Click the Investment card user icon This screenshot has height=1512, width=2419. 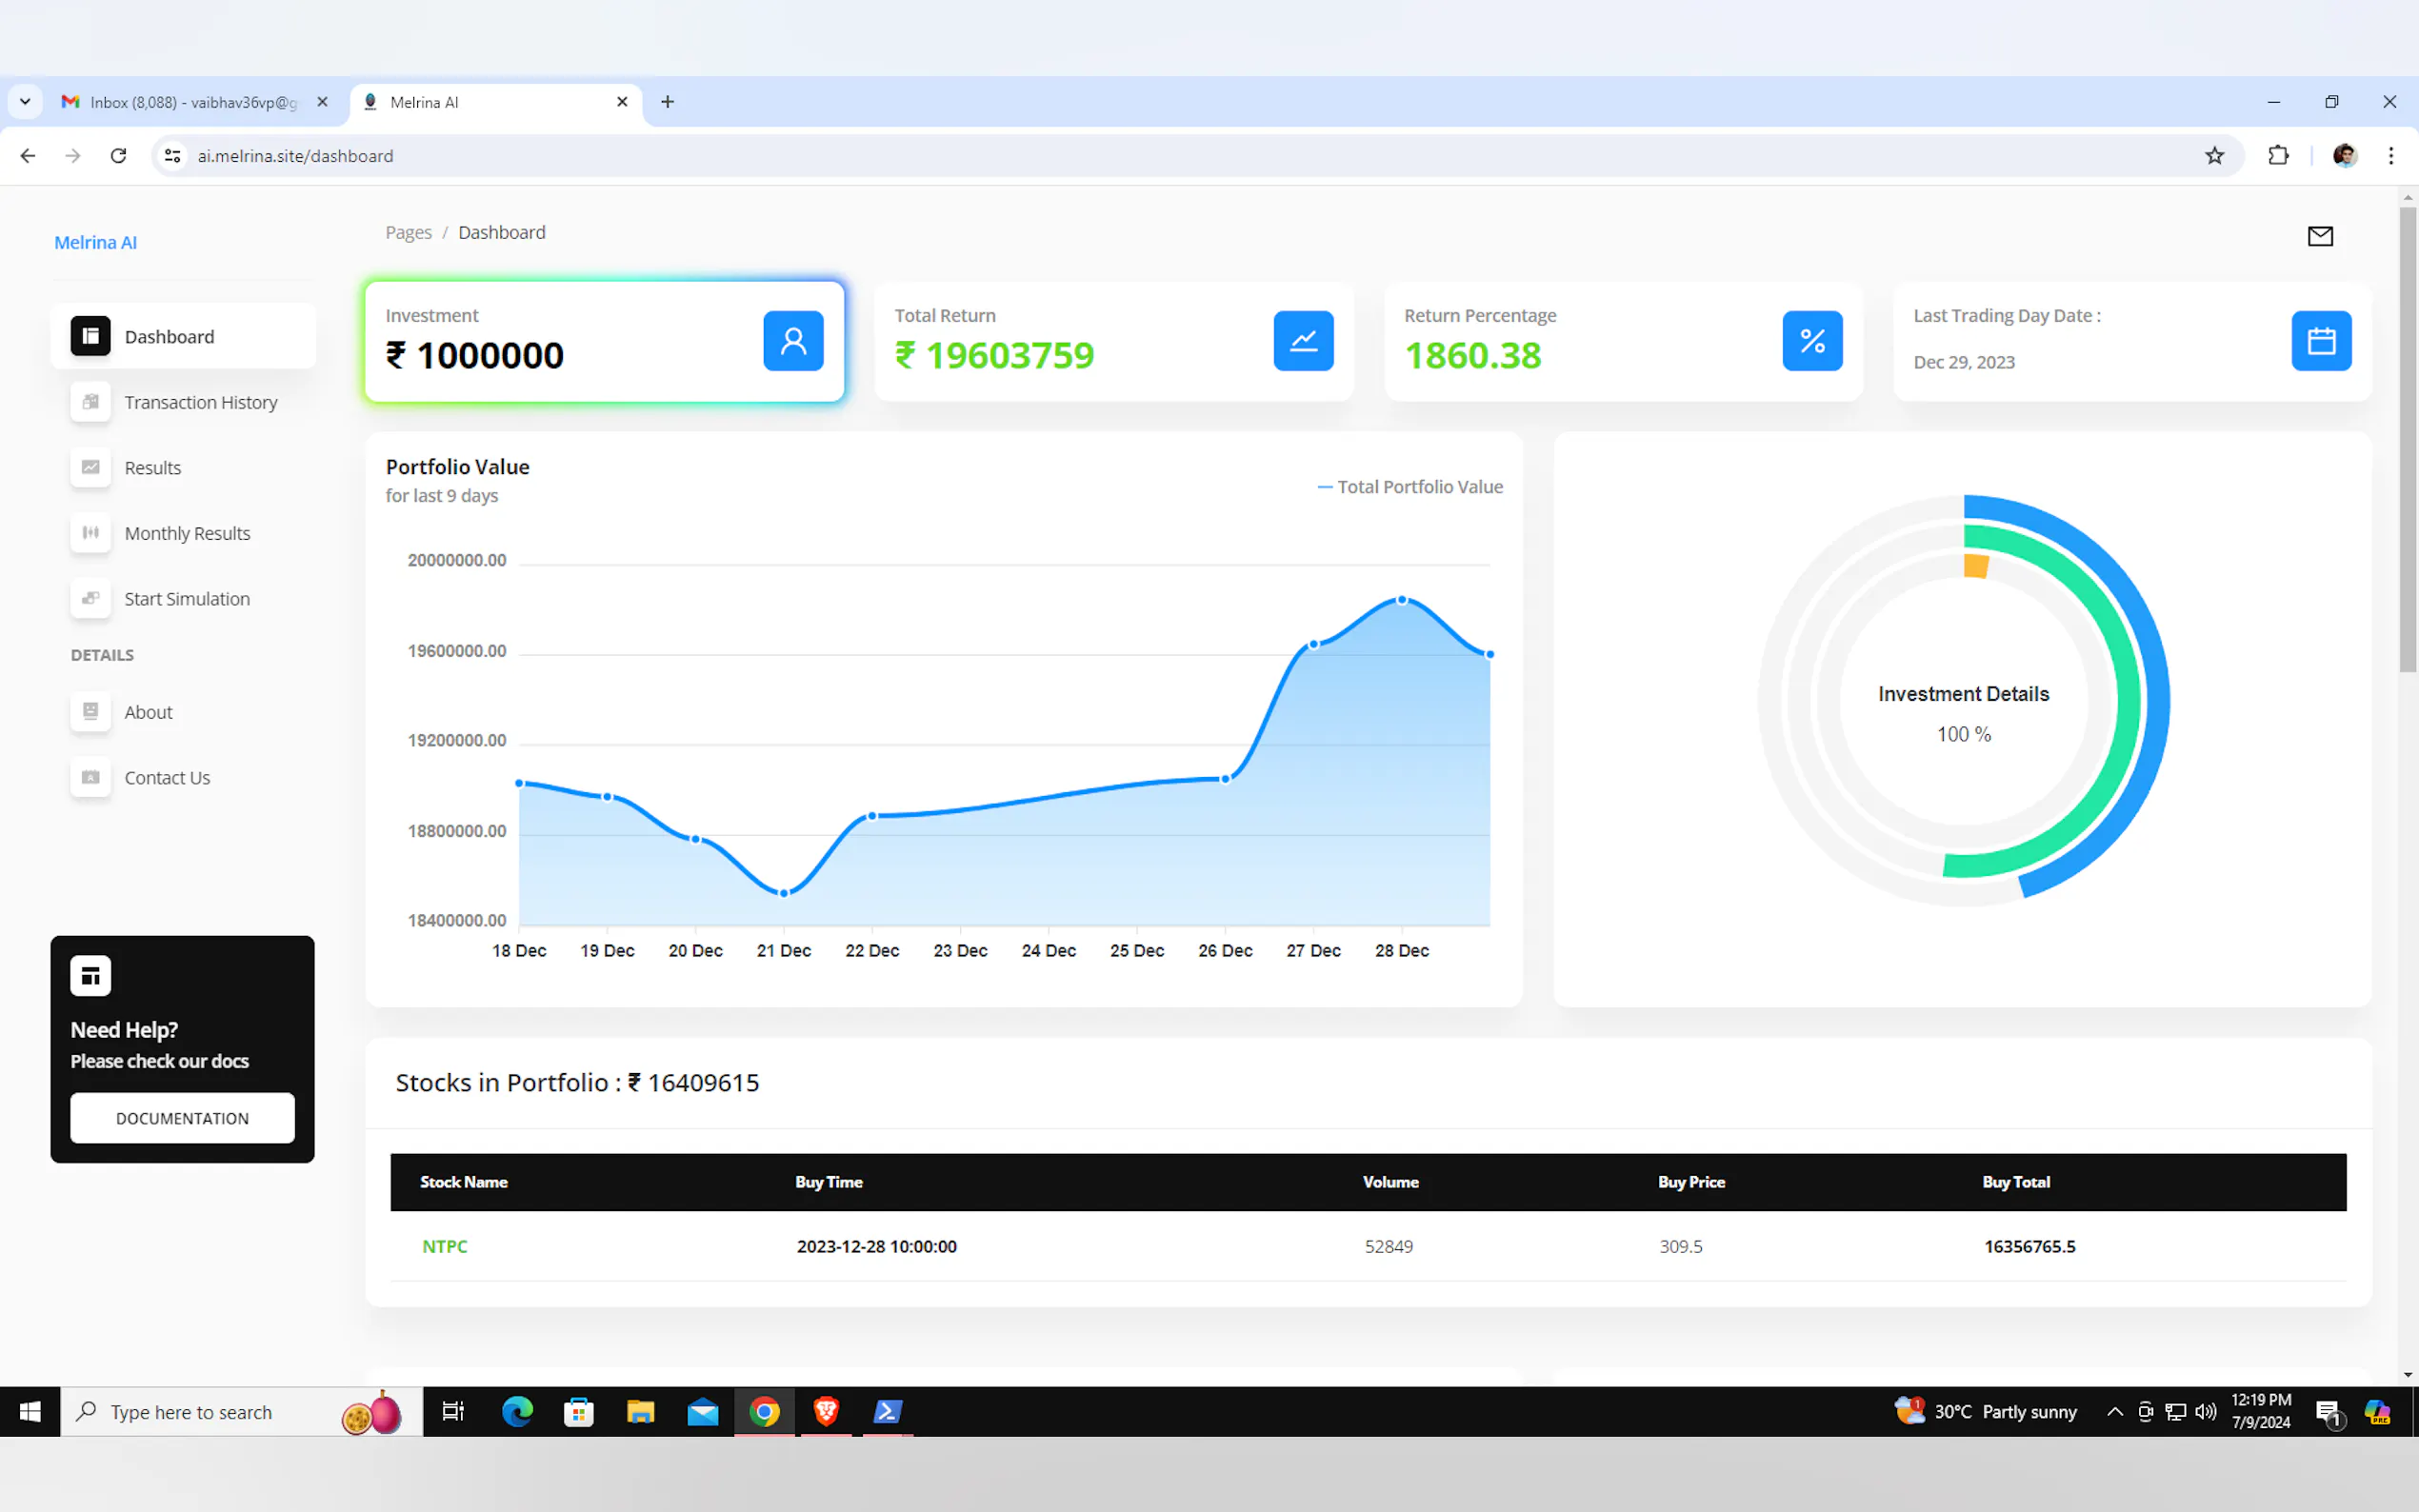pos(793,341)
